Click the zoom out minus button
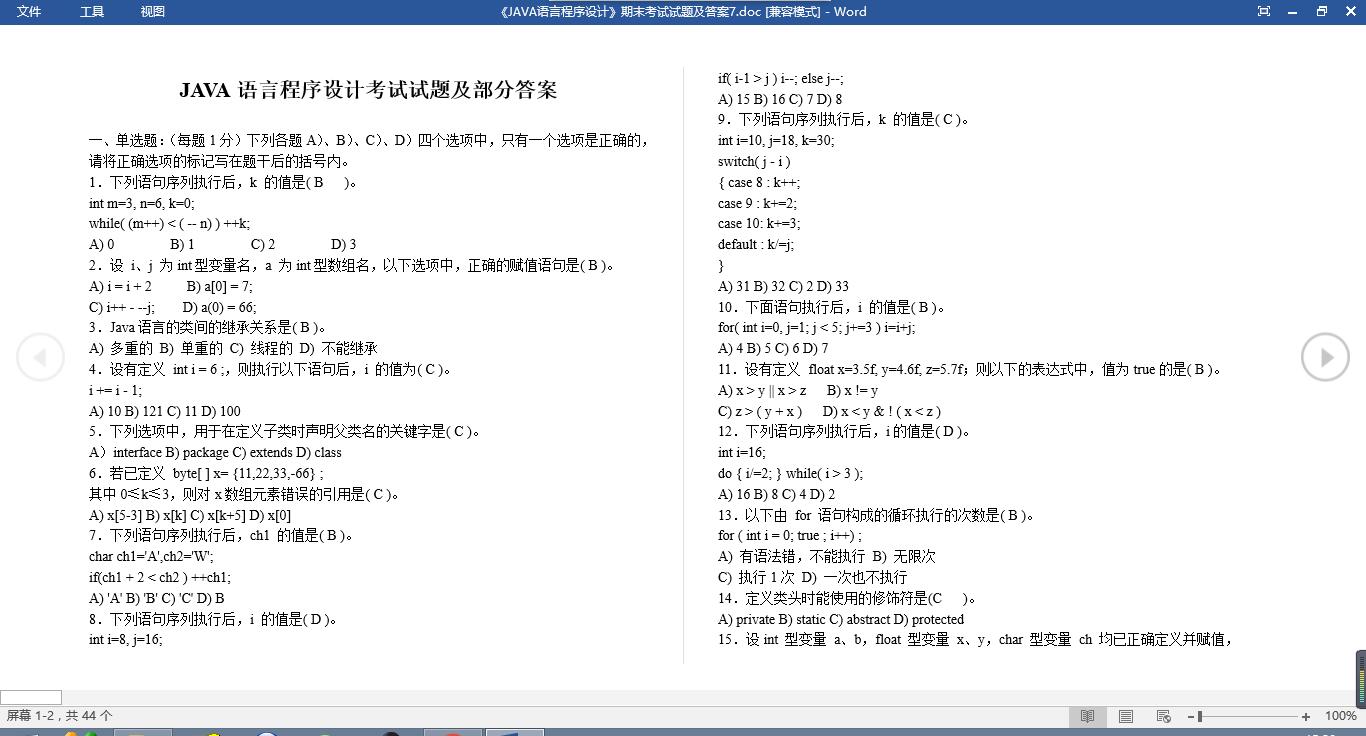 (x=1192, y=716)
